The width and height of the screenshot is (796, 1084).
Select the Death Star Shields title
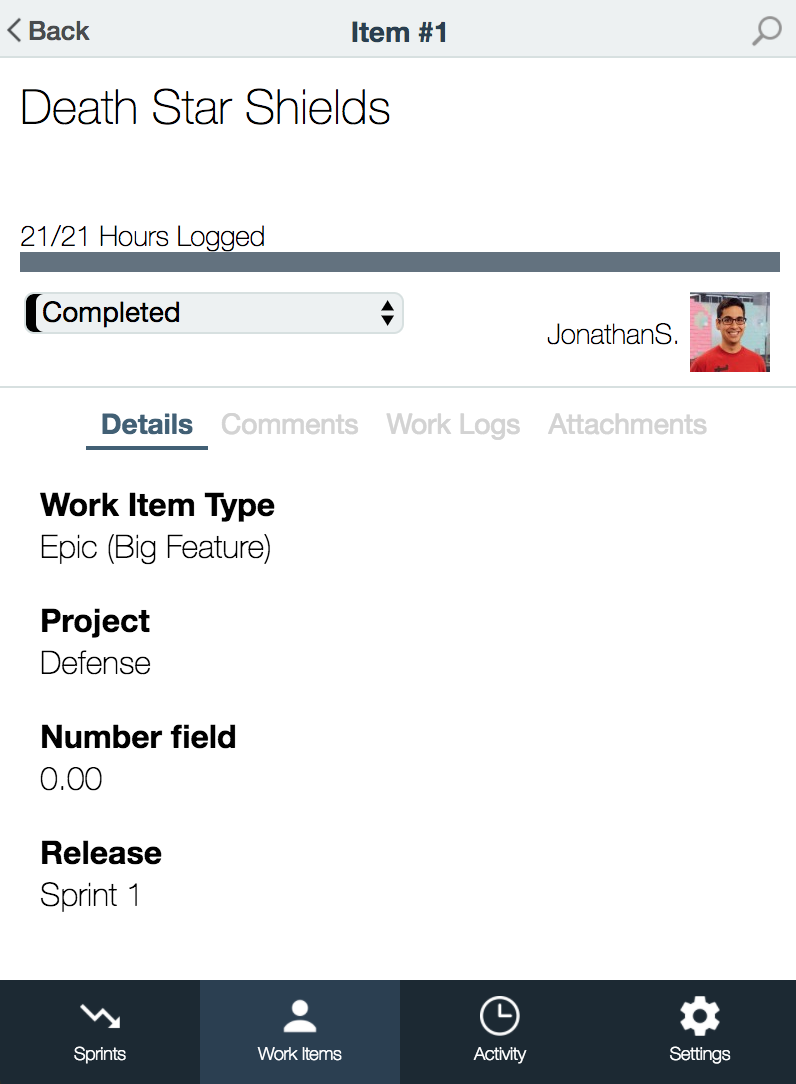pyautogui.click(x=204, y=108)
